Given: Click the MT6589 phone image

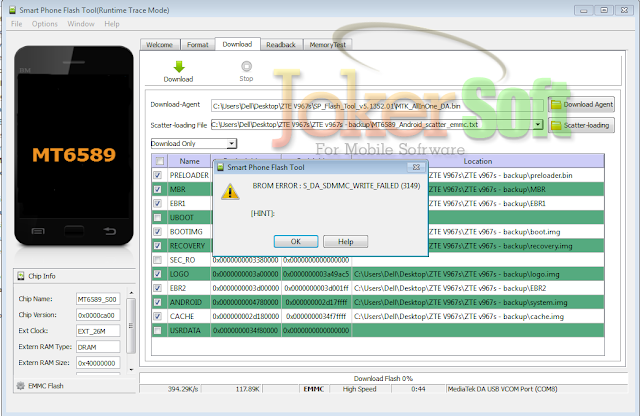Looking at the screenshot, I should coord(74,146).
